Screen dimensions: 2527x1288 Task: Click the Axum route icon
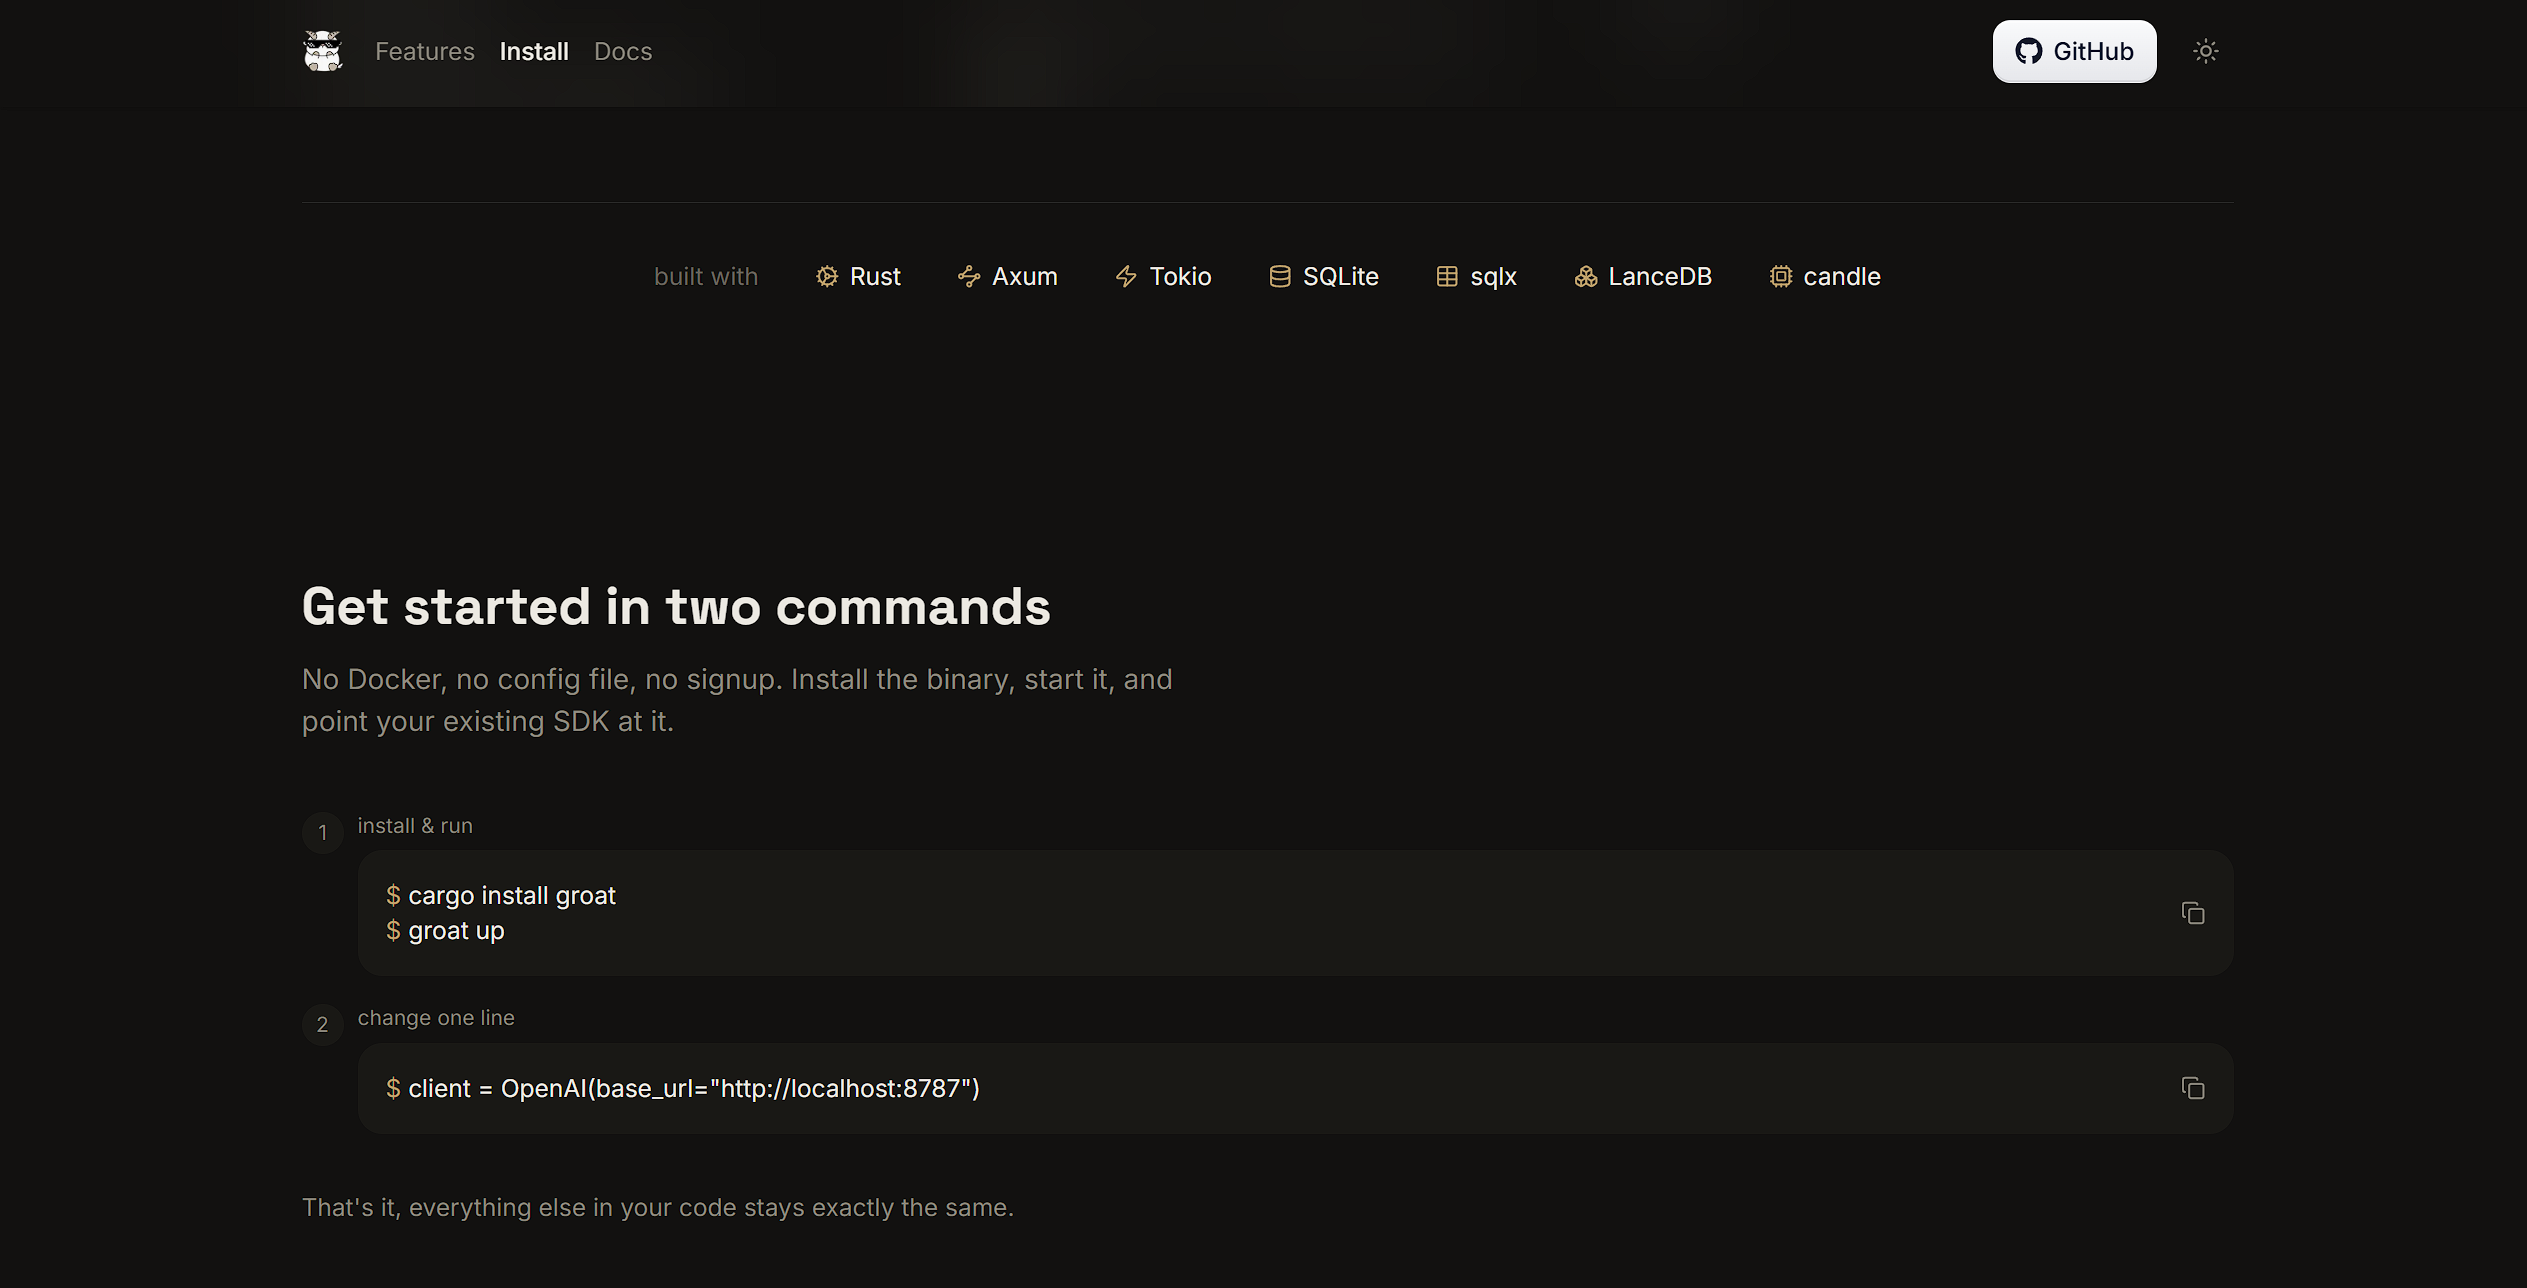point(969,276)
